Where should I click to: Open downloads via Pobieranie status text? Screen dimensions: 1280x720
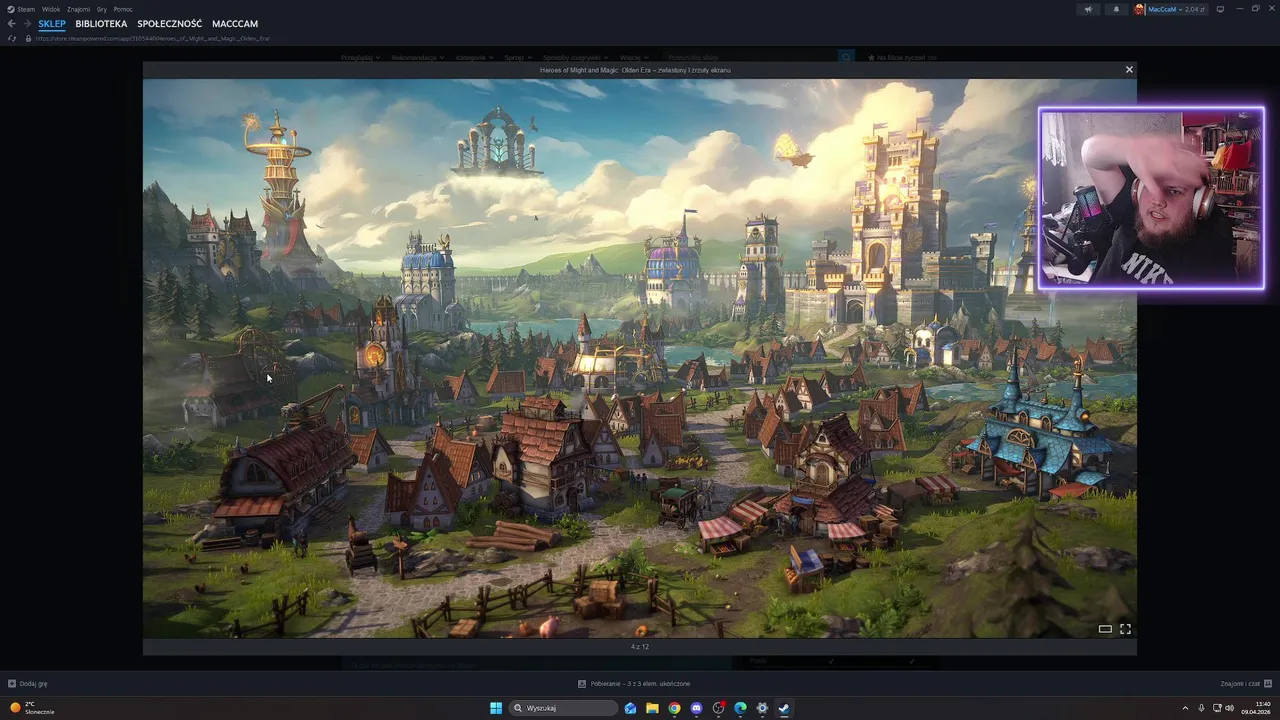[x=640, y=684]
